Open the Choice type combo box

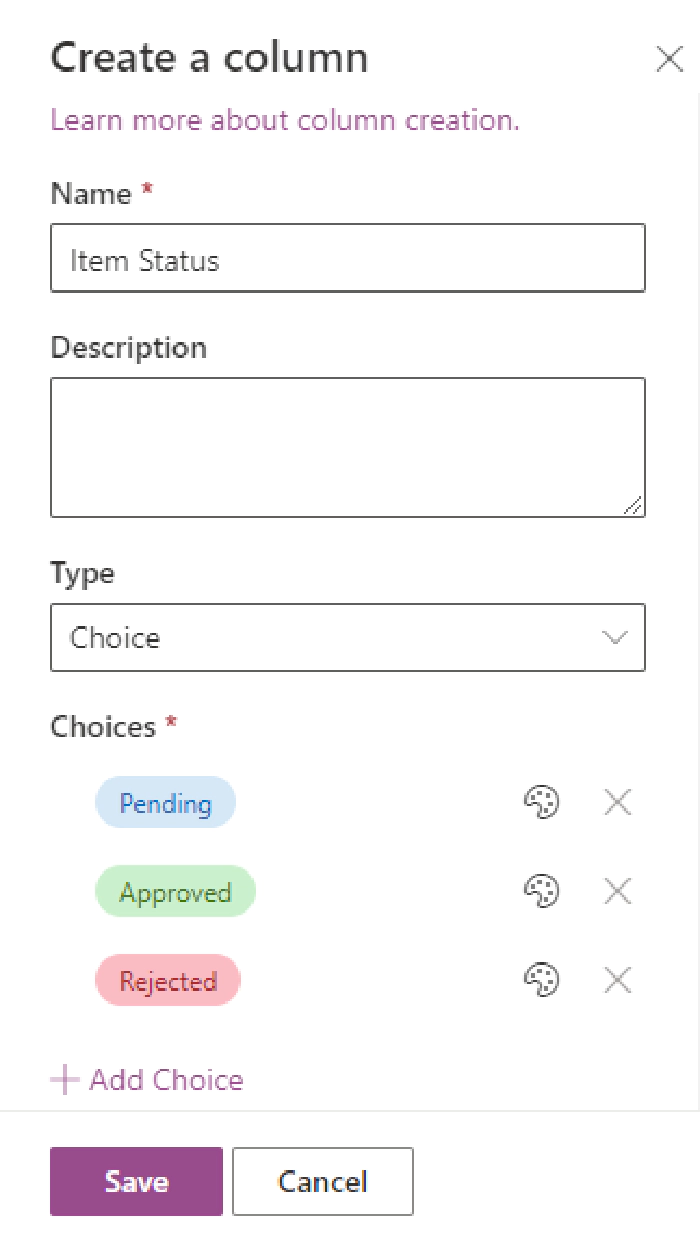point(330,638)
